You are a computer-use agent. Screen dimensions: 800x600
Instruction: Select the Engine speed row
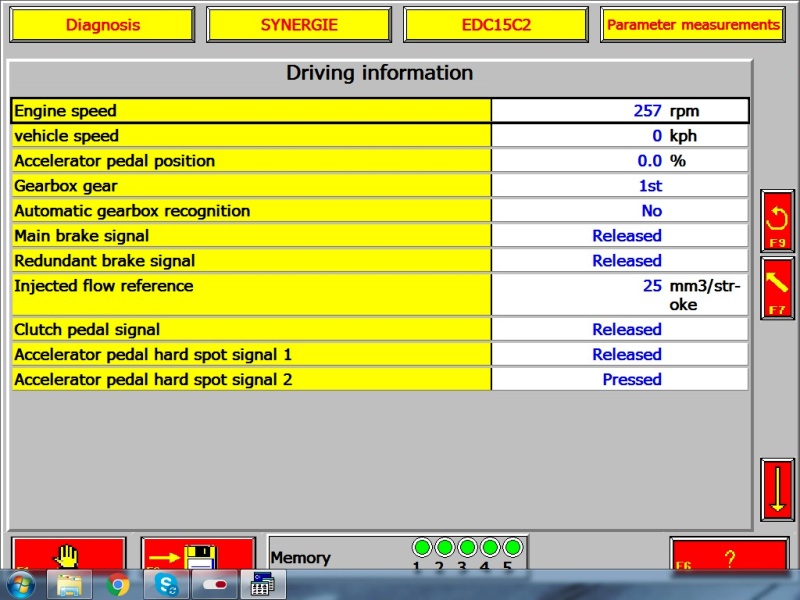pos(380,111)
